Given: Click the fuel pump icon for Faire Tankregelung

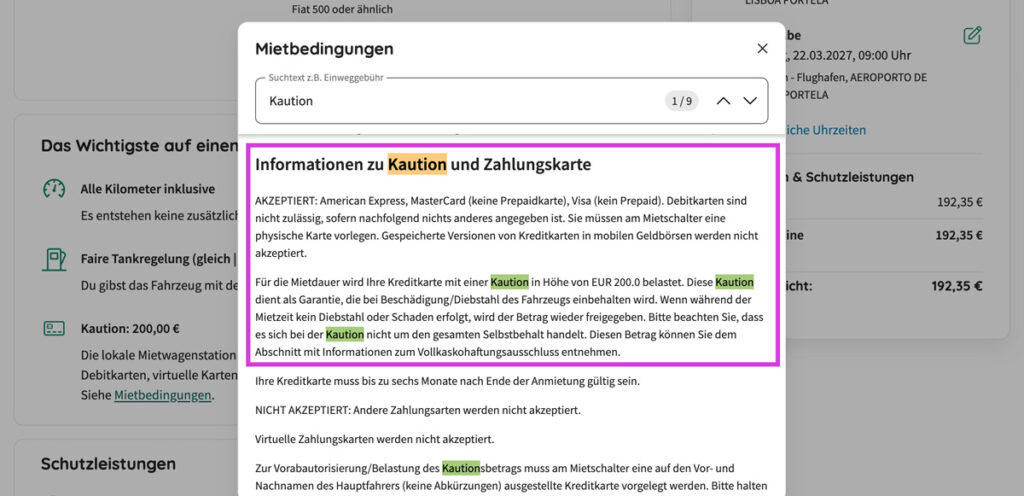Looking at the screenshot, I should (x=54, y=259).
